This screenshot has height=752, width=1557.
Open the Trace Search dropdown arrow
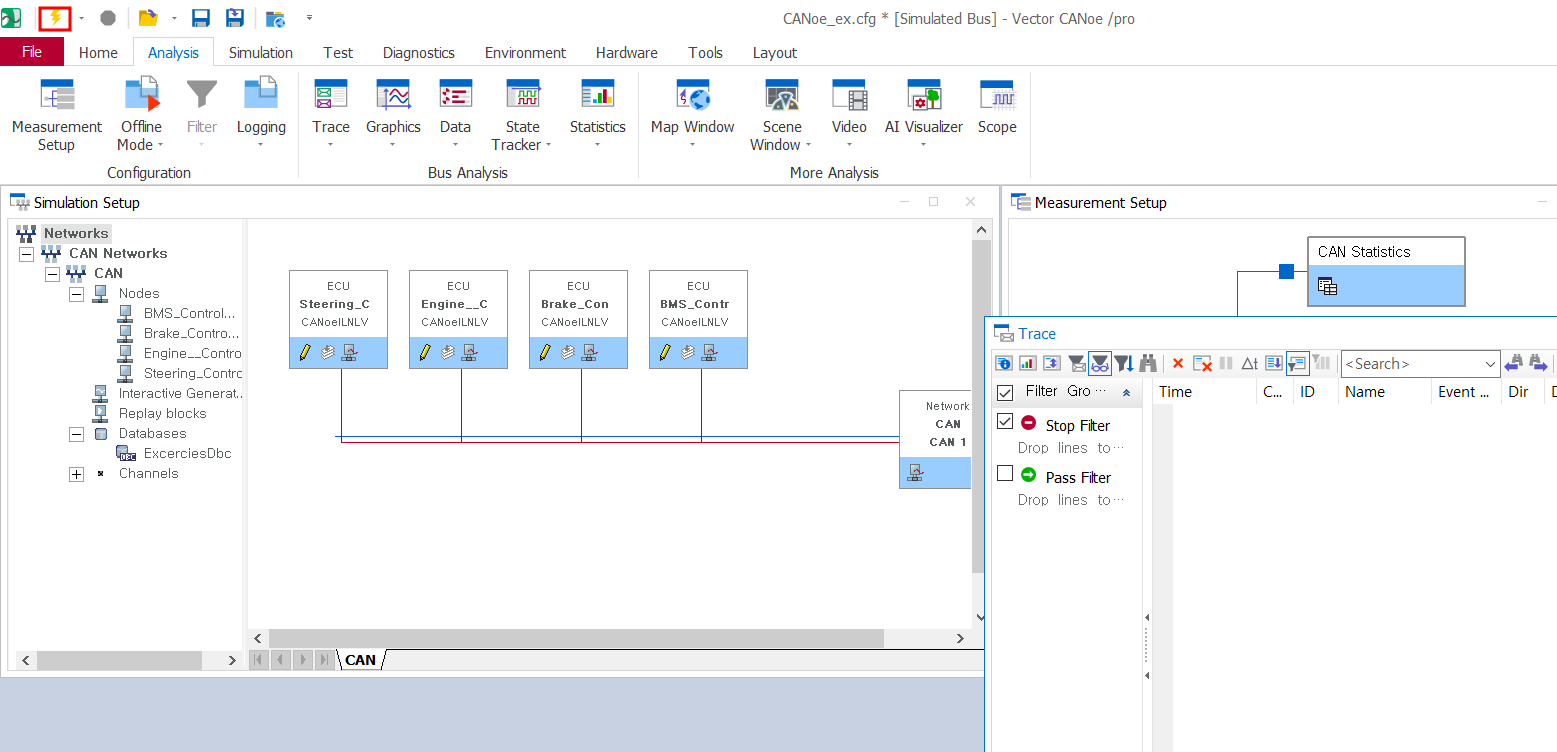1490,364
